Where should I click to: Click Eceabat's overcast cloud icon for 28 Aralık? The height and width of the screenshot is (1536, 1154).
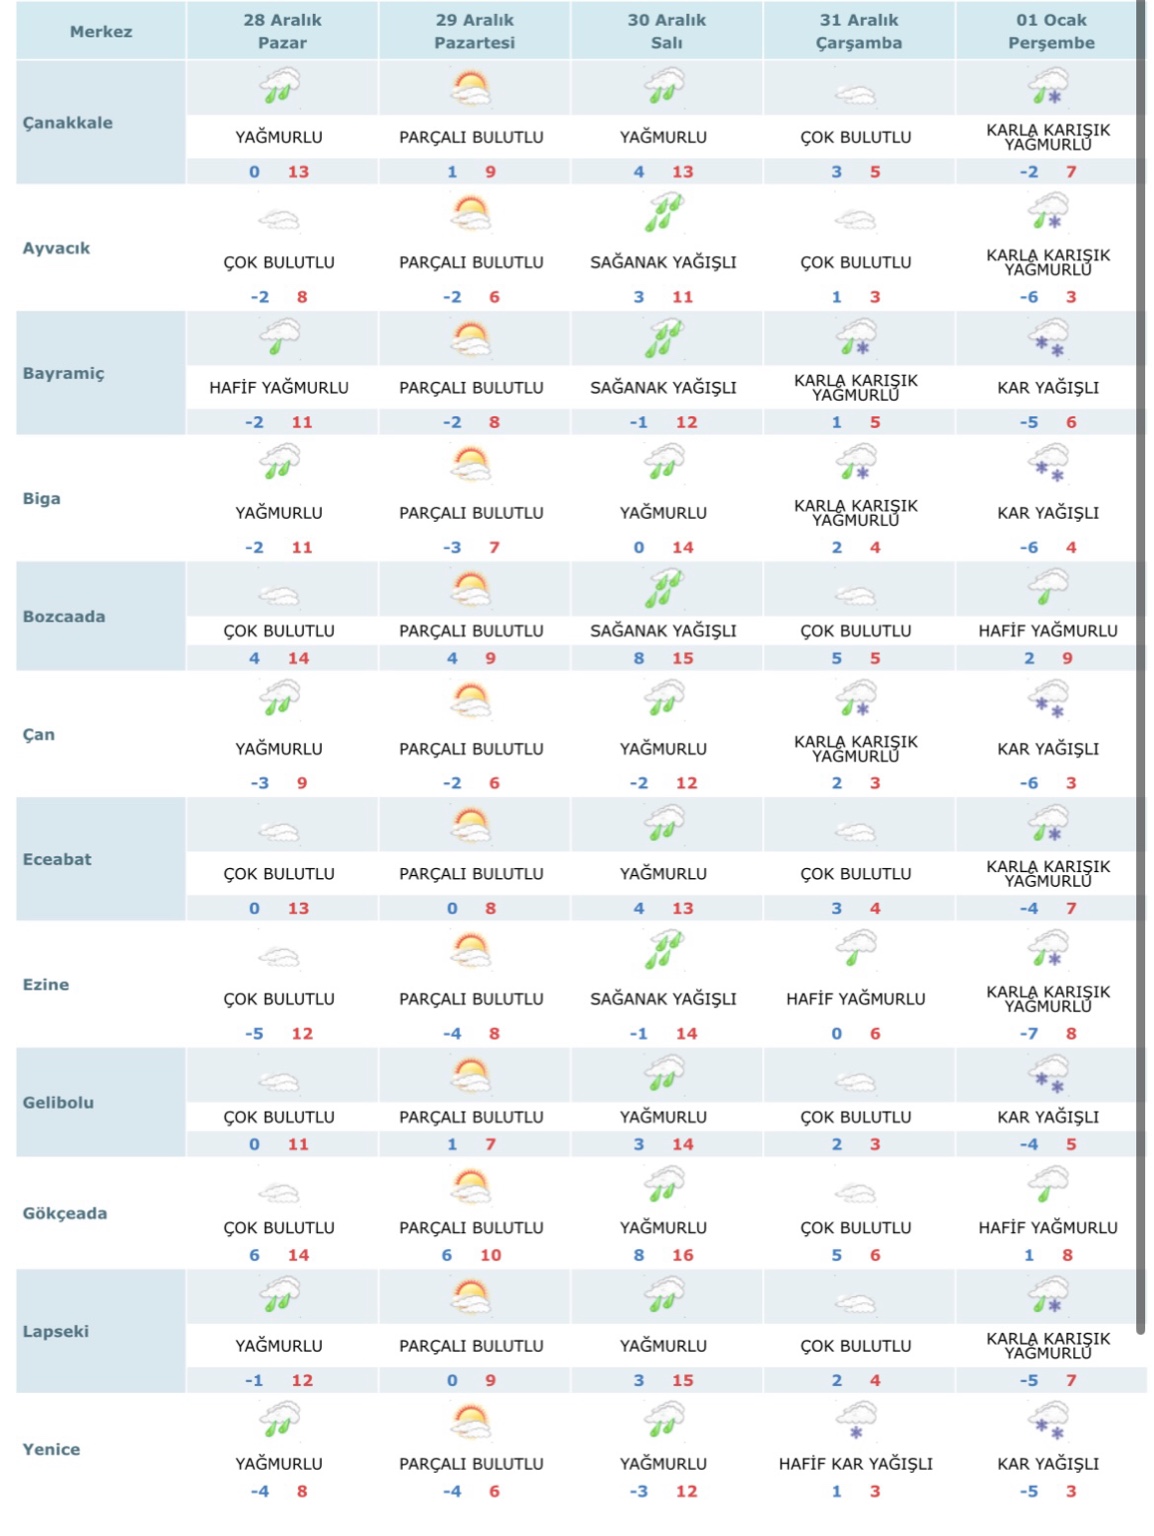(279, 832)
